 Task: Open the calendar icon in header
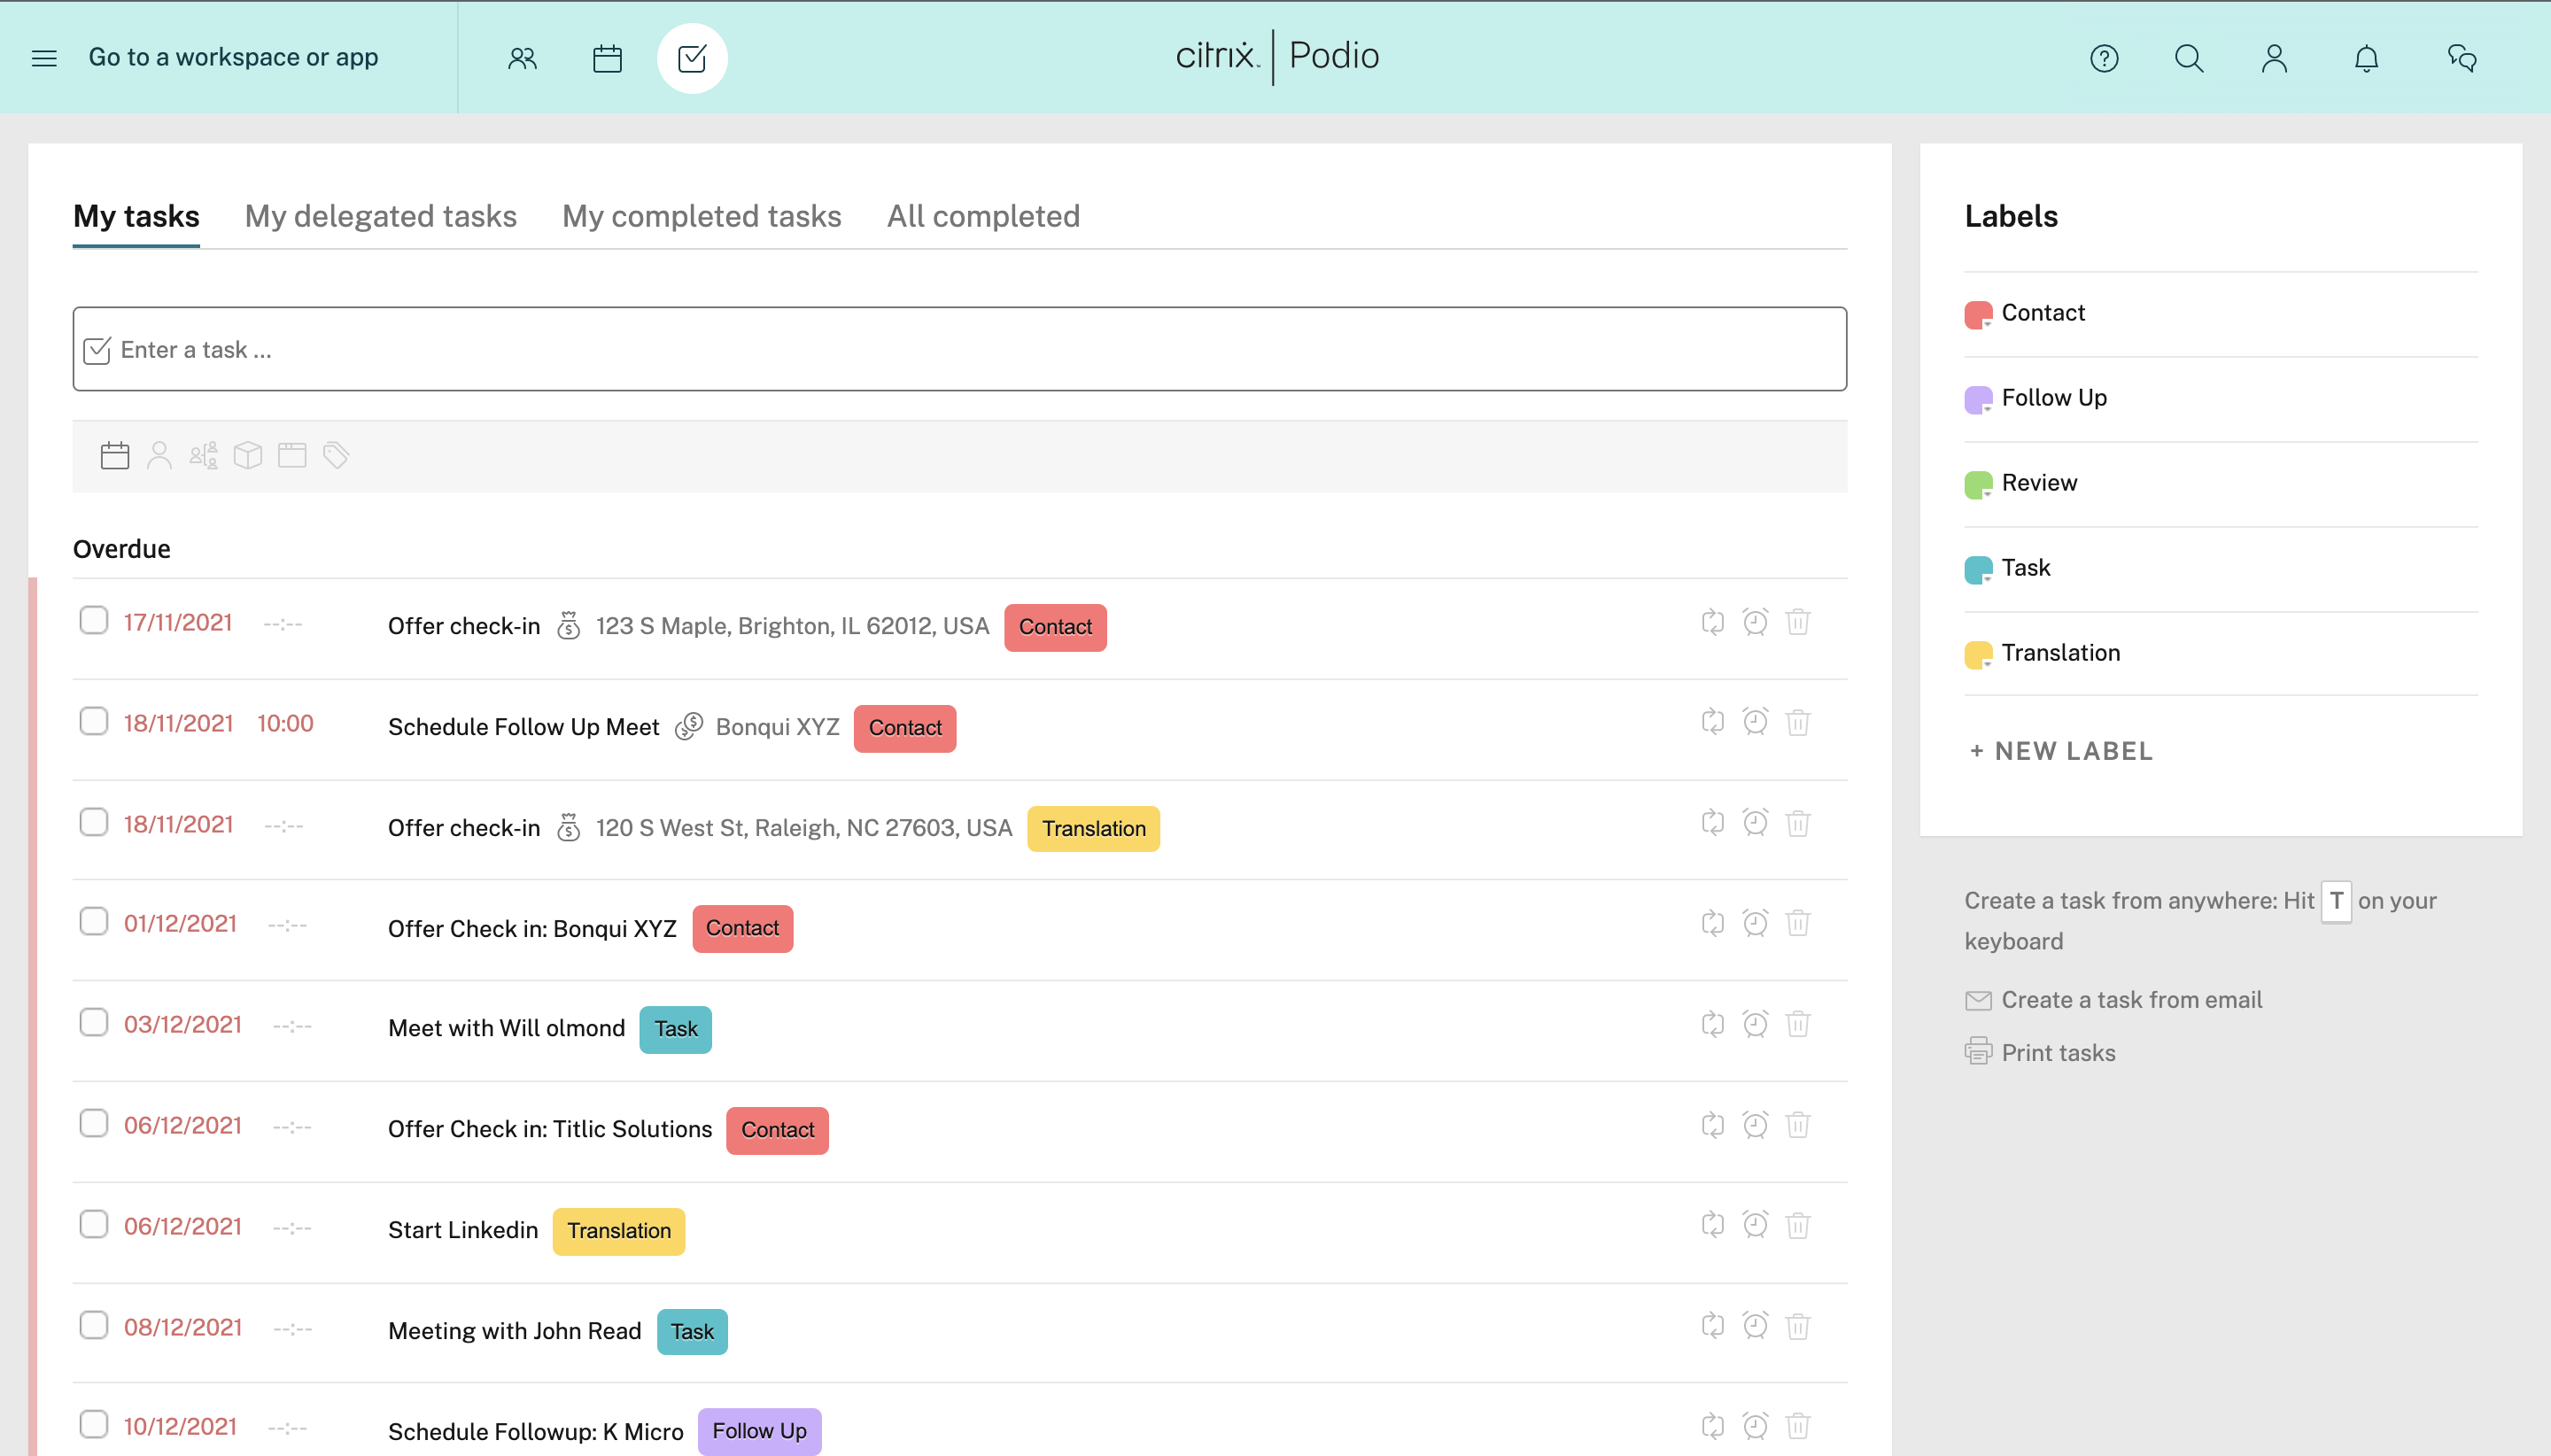(x=607, y=58)
